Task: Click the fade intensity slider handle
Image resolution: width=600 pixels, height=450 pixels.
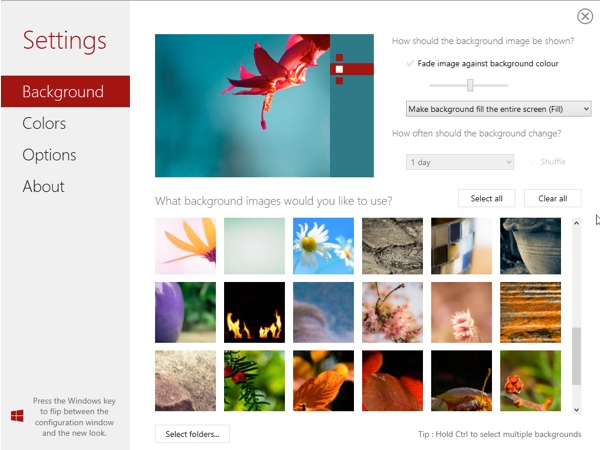Action: click(x=470, y=85)
